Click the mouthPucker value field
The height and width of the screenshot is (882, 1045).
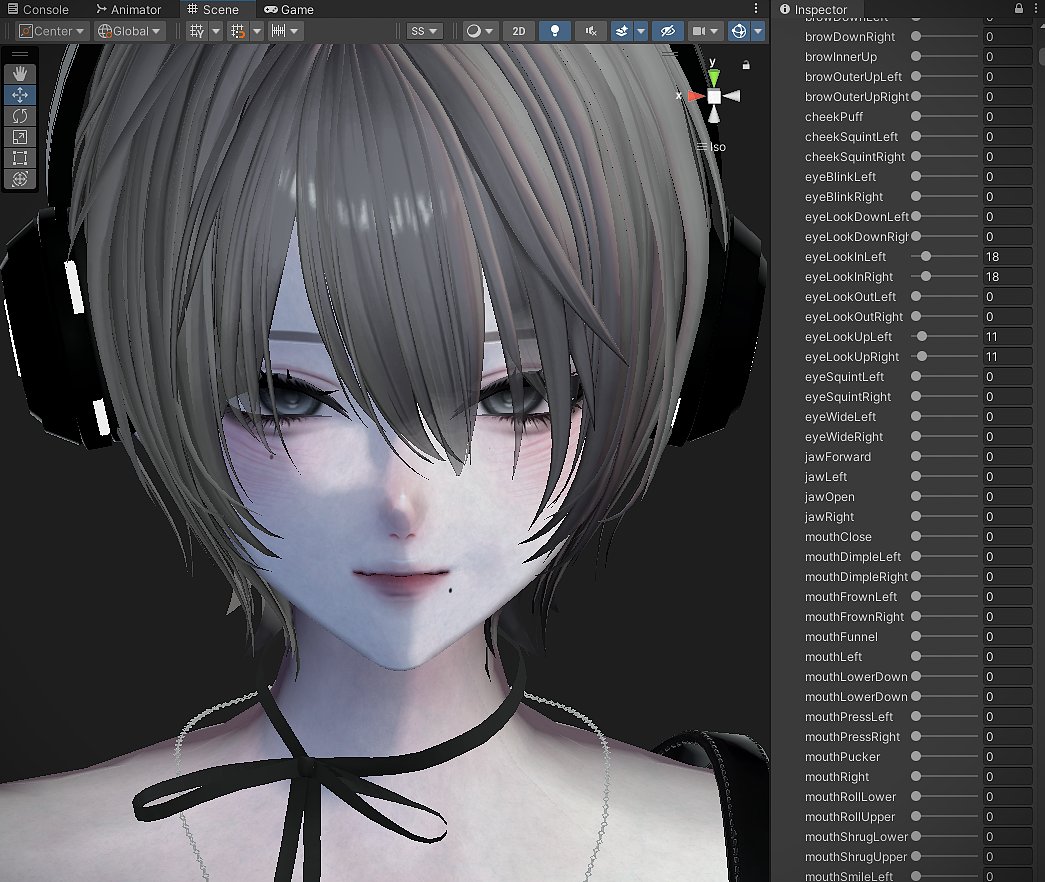[1008, 757]
